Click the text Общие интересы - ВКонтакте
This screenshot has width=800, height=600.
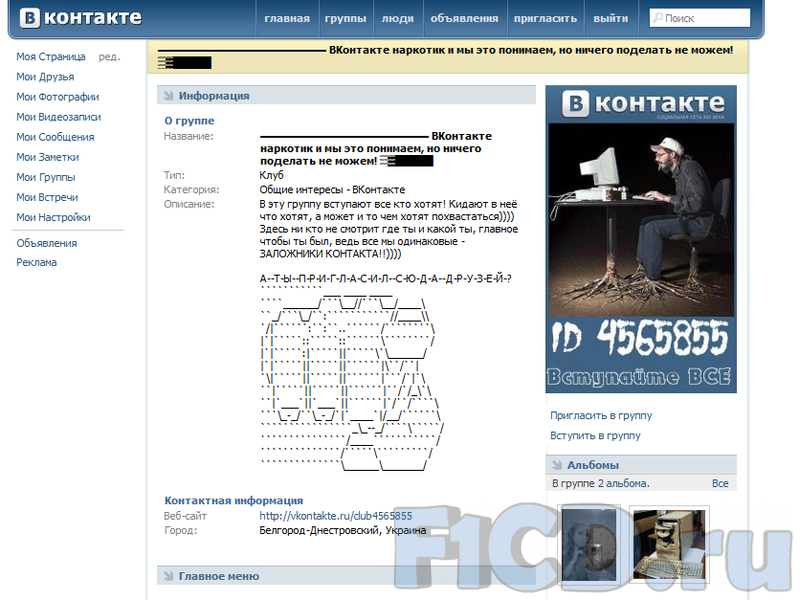[x=332, y=190]
